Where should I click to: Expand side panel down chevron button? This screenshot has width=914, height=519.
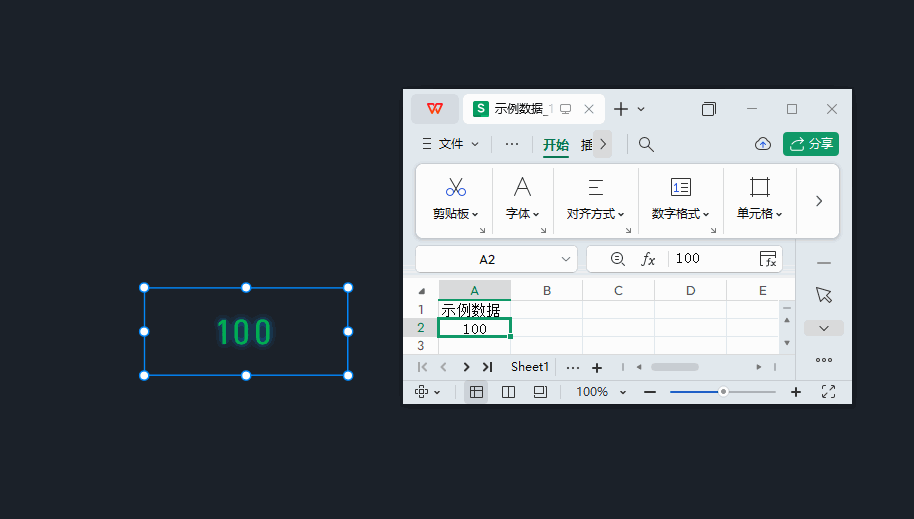[x=824, y=328]
